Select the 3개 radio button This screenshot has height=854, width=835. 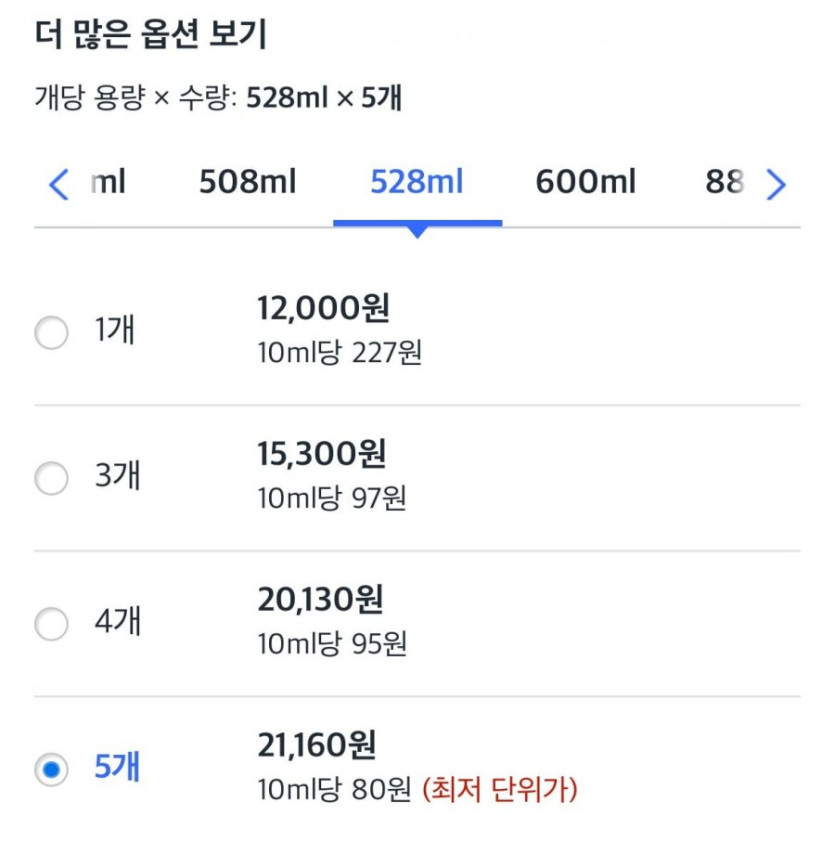(x=51, y=479)
